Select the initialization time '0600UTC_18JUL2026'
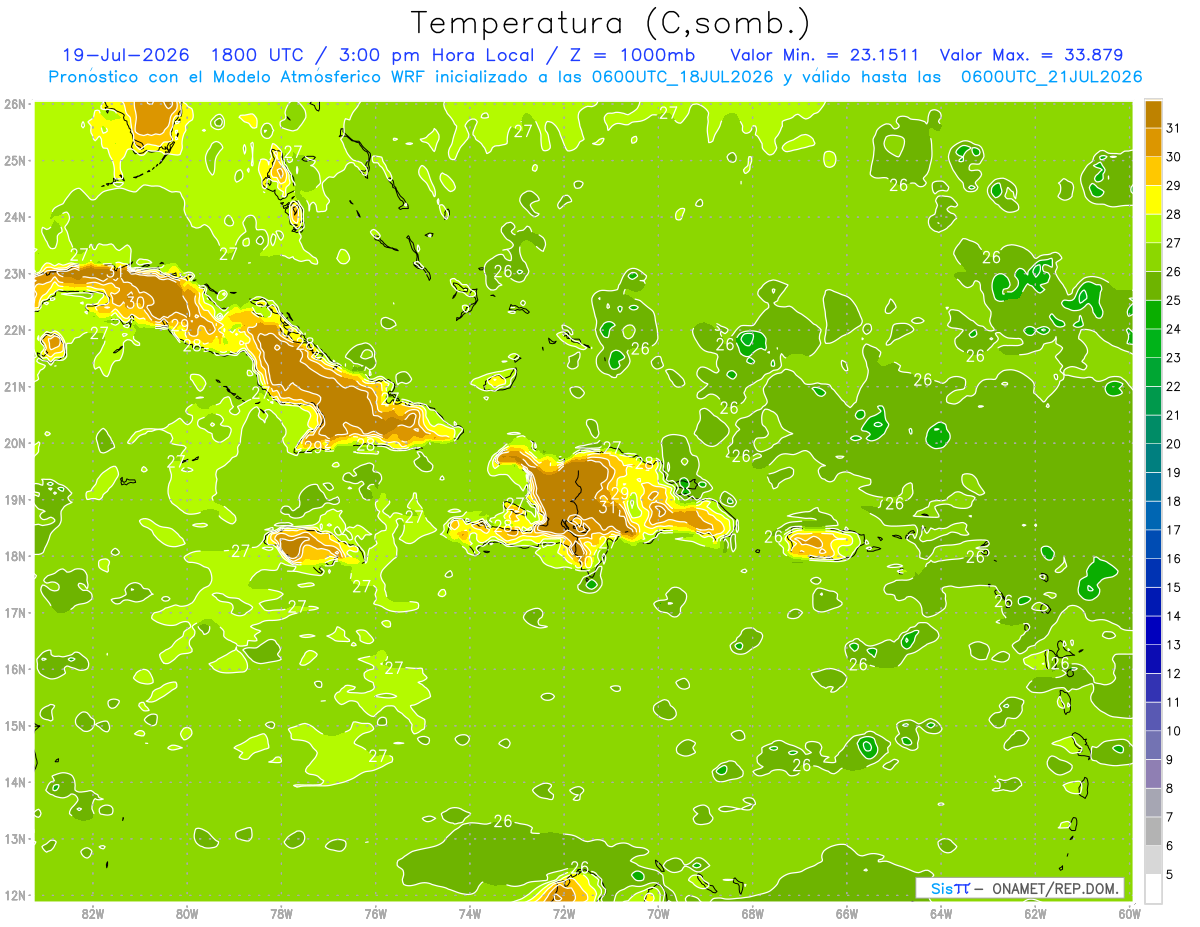Viewport: 1200px width, 927px height. click(683, 77)
